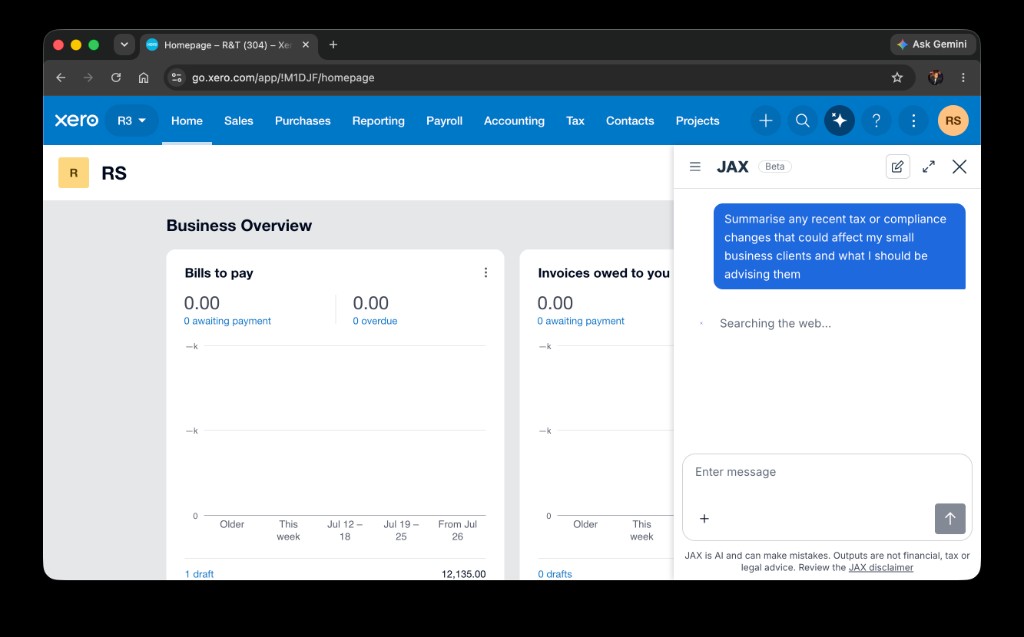Viewport: 1024px width, 637px height.
Task: Open the 0 overdue bills link
Action: (x=375, y=321)
